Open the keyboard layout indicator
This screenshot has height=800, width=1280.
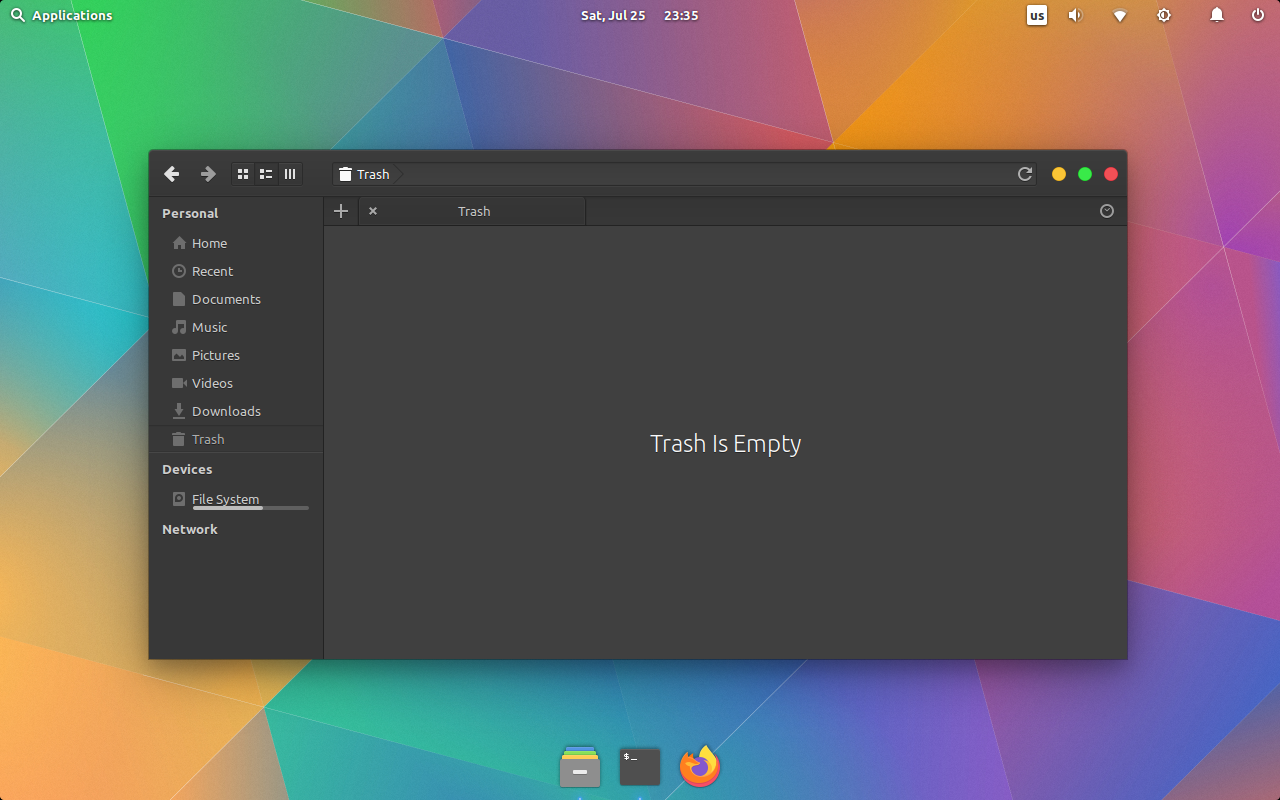(1037, 15)
